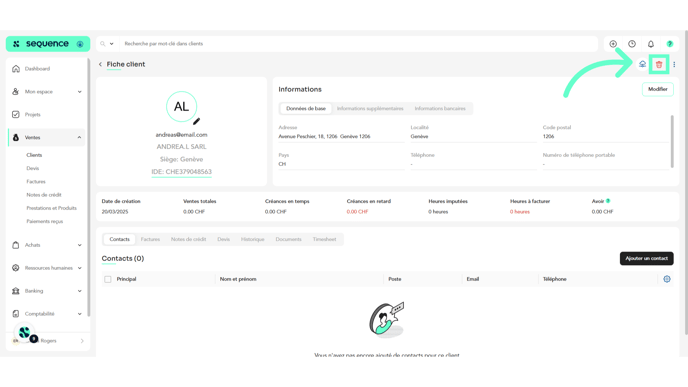
Task: Click the Ressources humaines icon
Action: point(16,268)
